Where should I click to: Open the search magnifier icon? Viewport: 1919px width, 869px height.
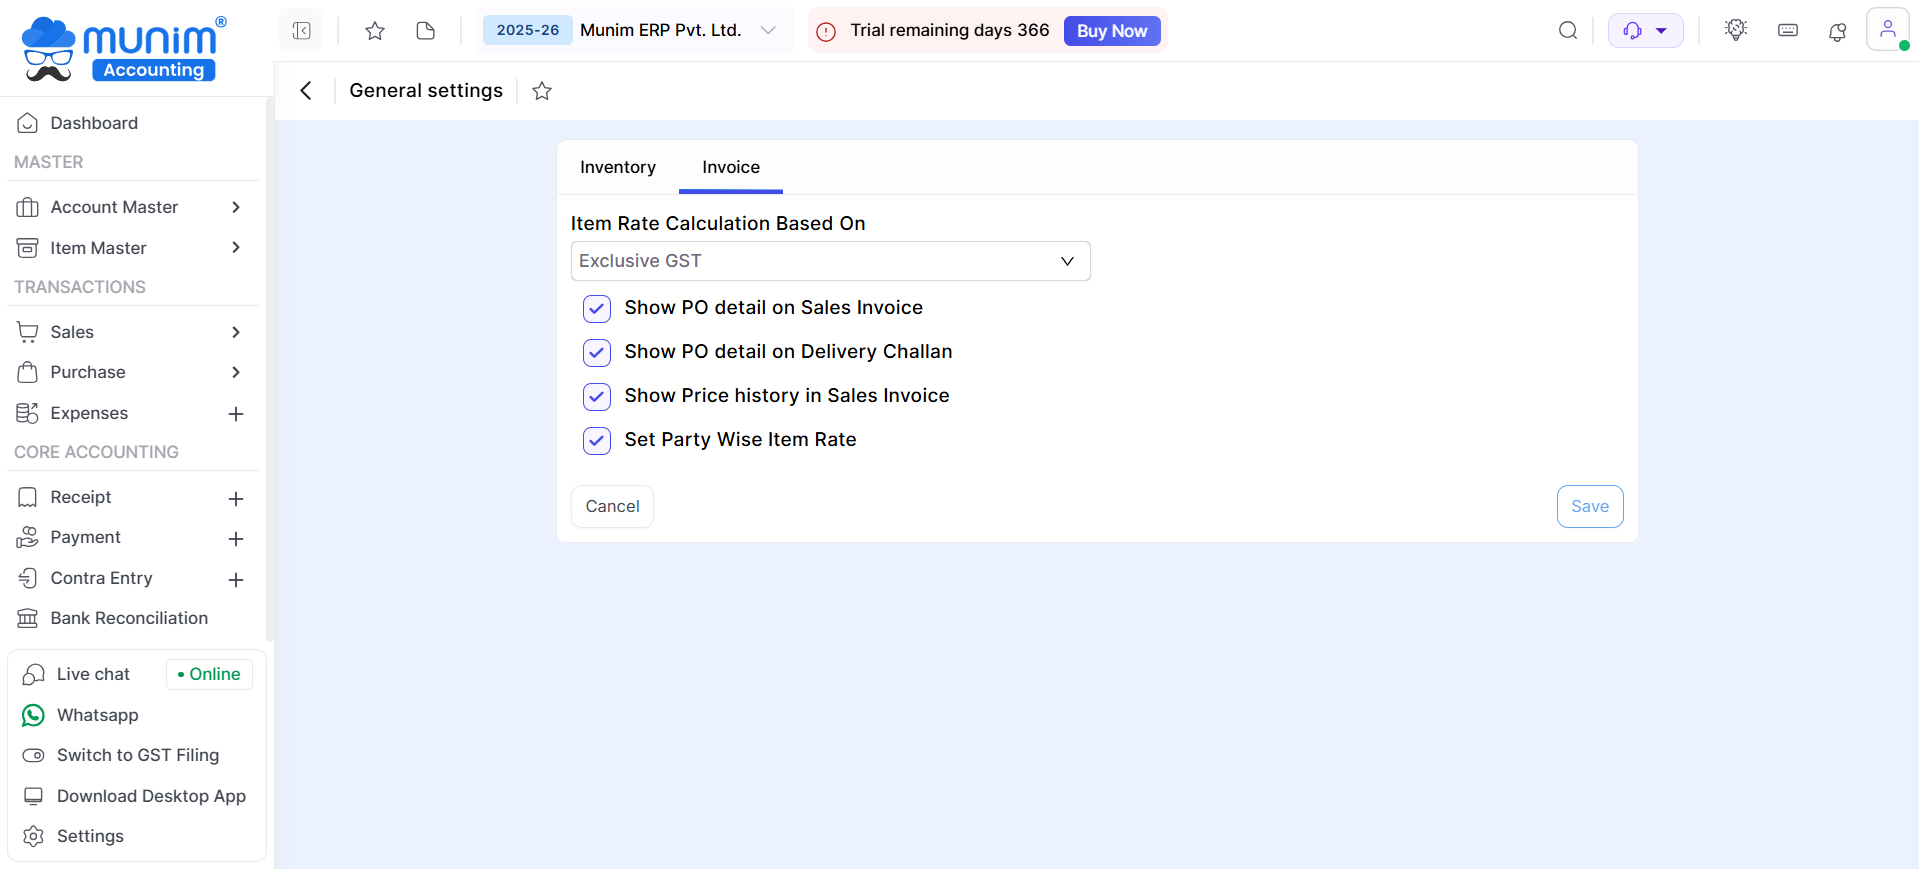[x=1567, y=31]
